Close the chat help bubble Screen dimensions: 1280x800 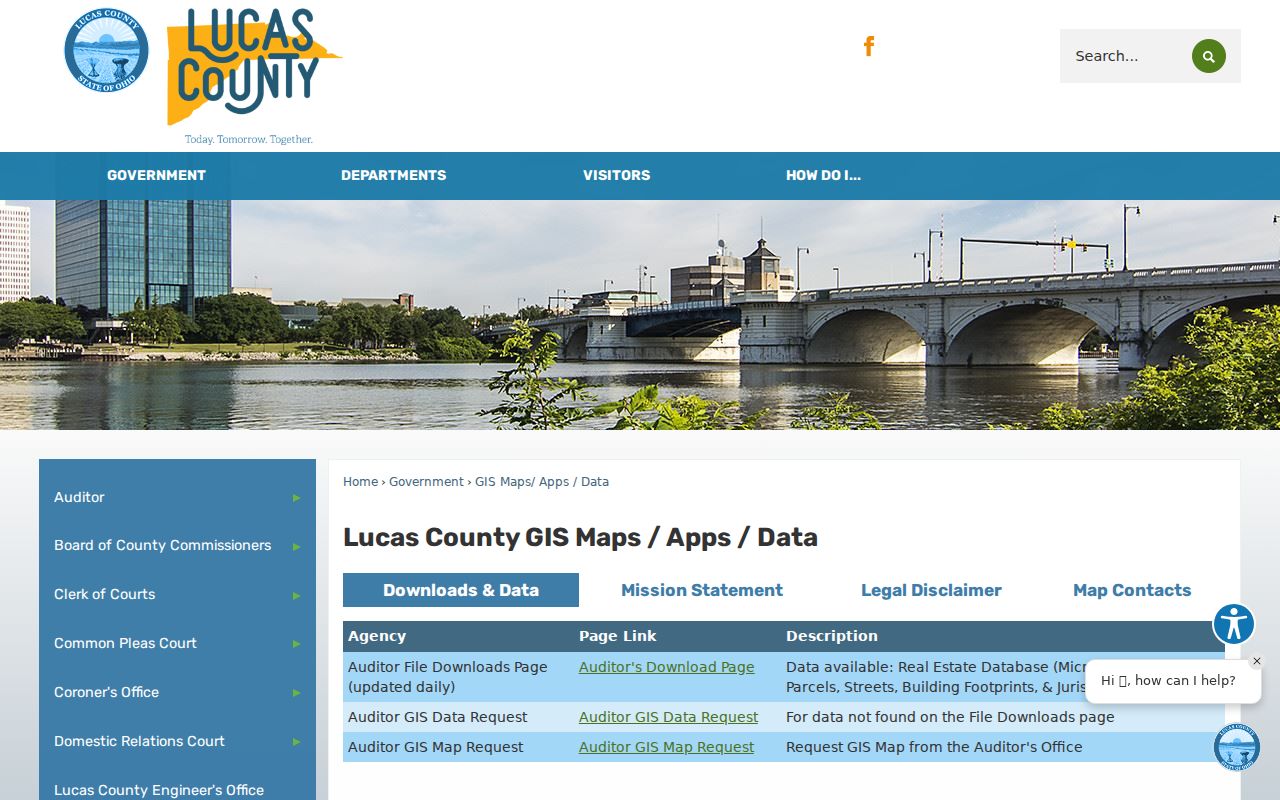(x=1257, y=661)
